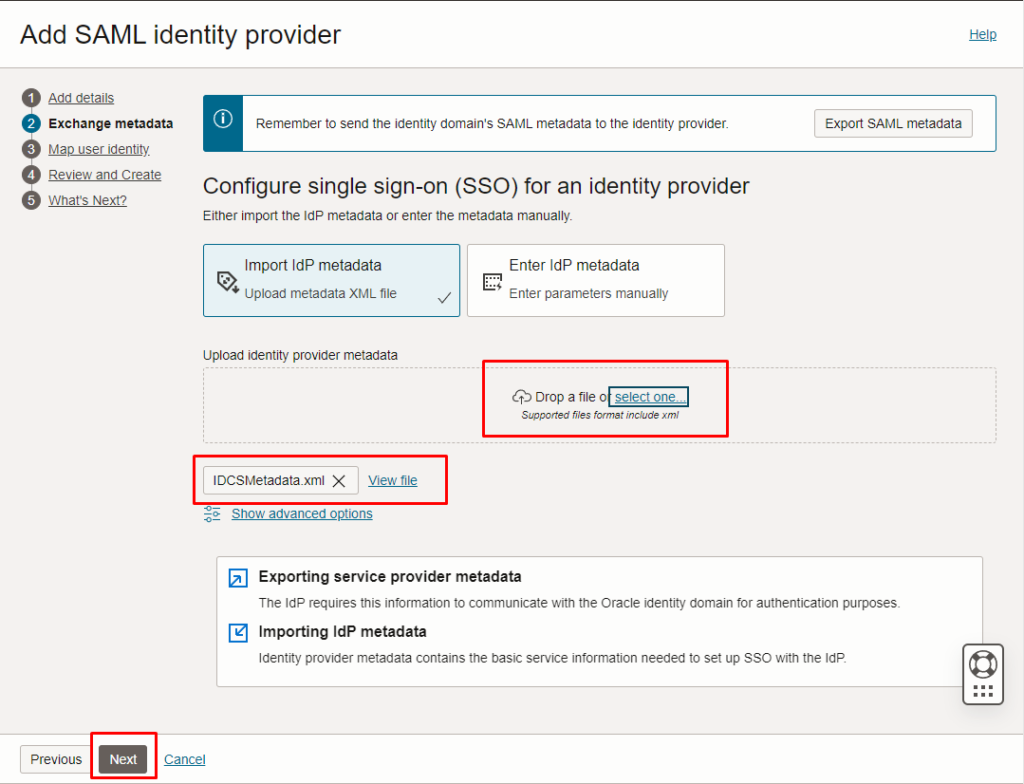Remove the IDCSMetadata.xml file
This screenshot has height=784, width=1024.
pos(339,481)
